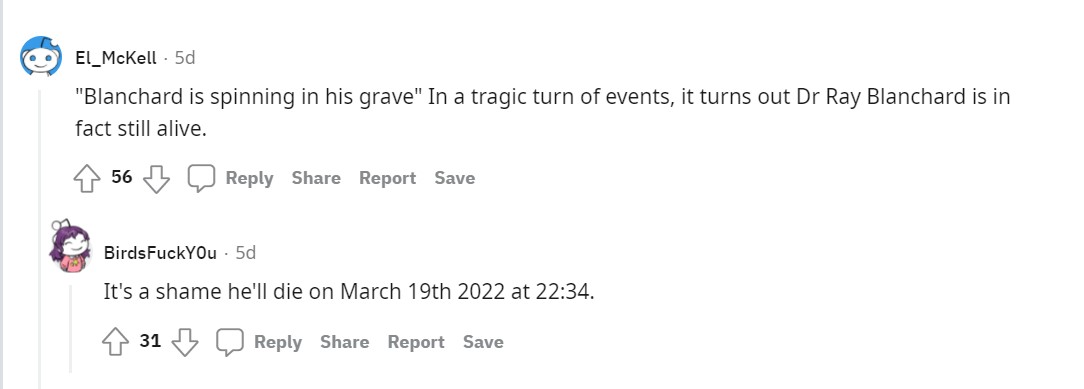Image resolution: width=1084 pixels, height=389 pixels.
Task: Downvote BirdsFuckY0u's reply
Action: [x=185, y=342]
